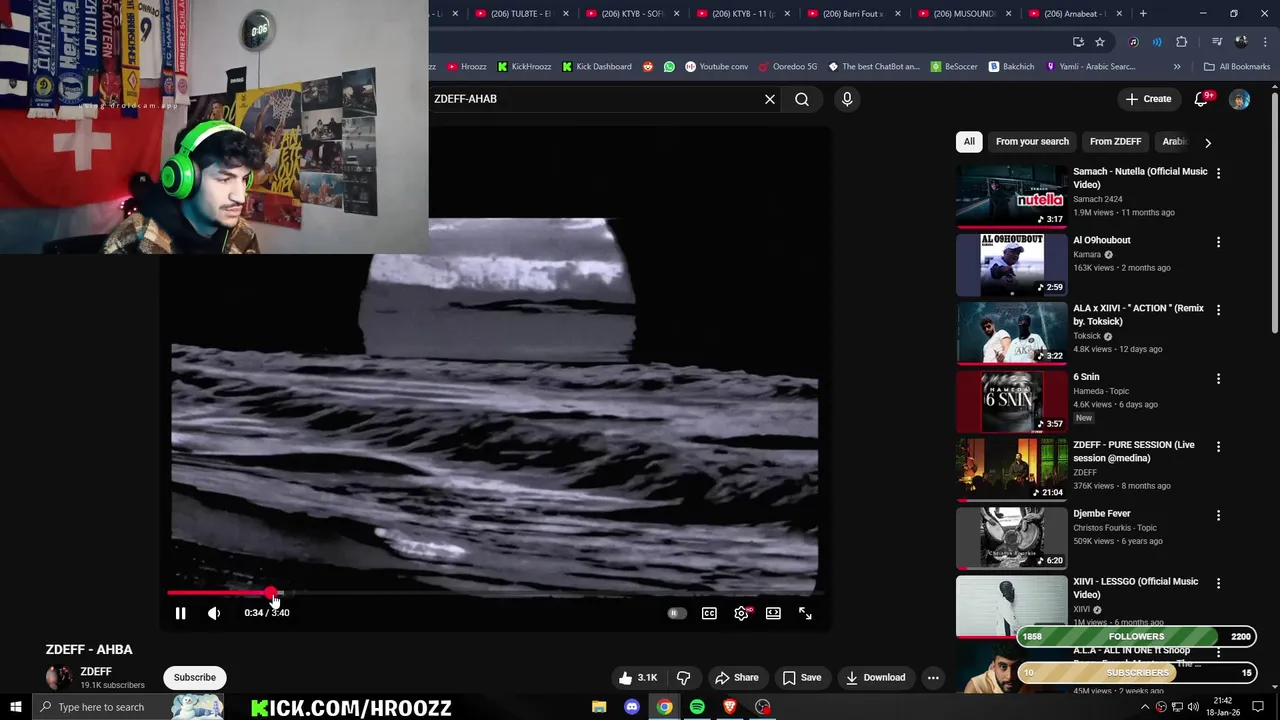The image size is (1280, 720).
Task: Select From ZDEFF chip
Action: coord(1115,141)
